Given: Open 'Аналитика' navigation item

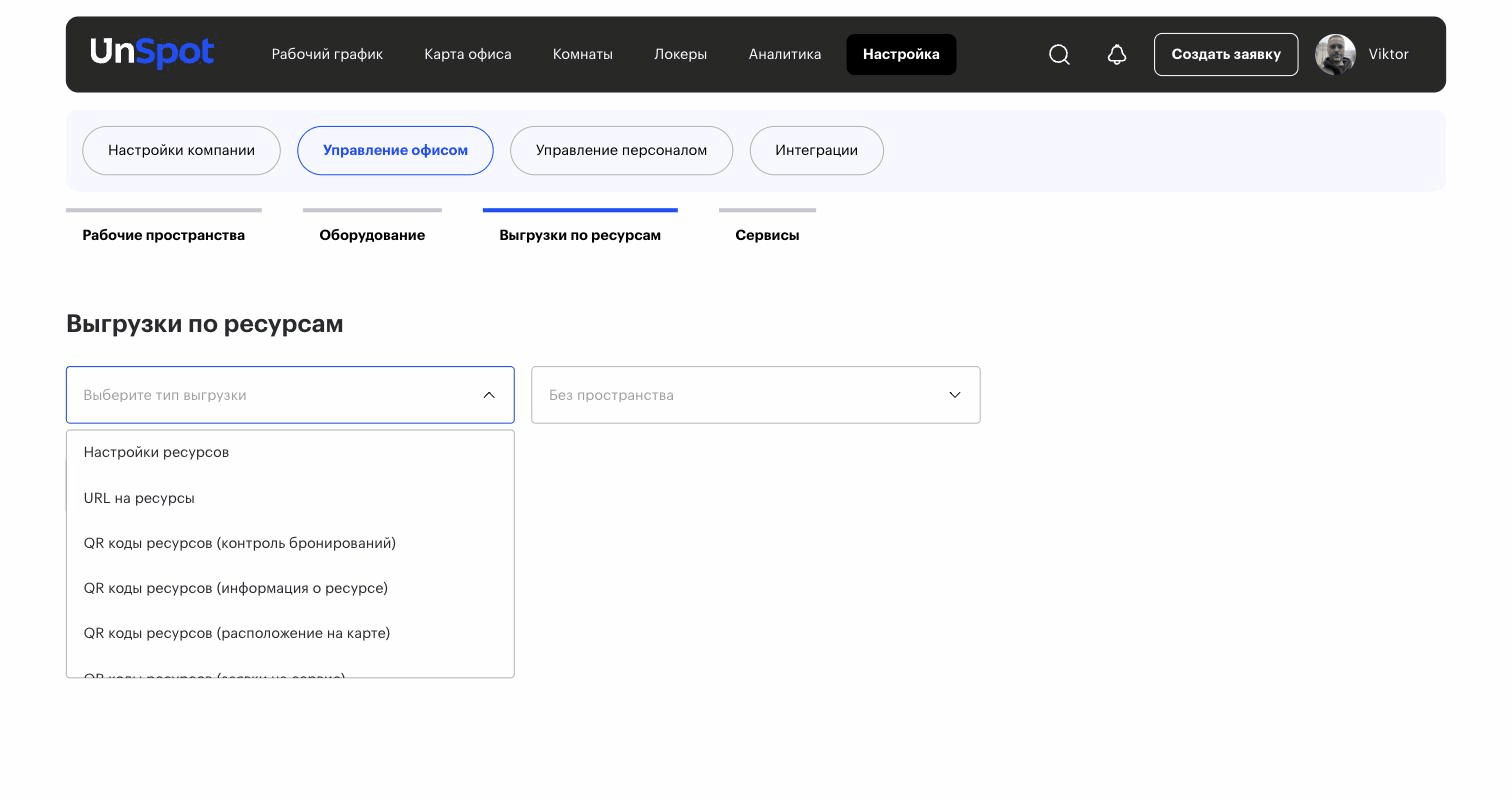Looking at the screenshot, I should coord(785,54).
